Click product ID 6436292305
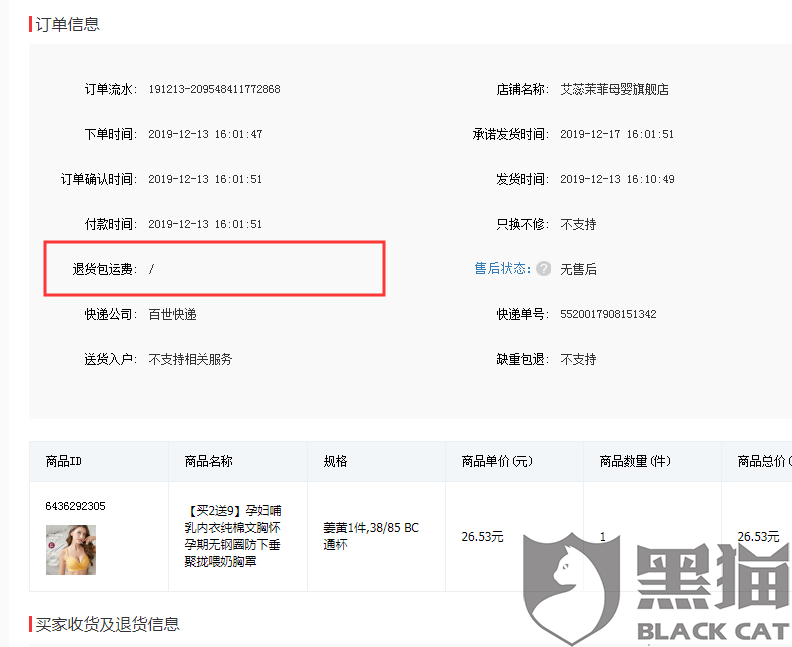The image size is (792, 647). [x=75, y=506]
